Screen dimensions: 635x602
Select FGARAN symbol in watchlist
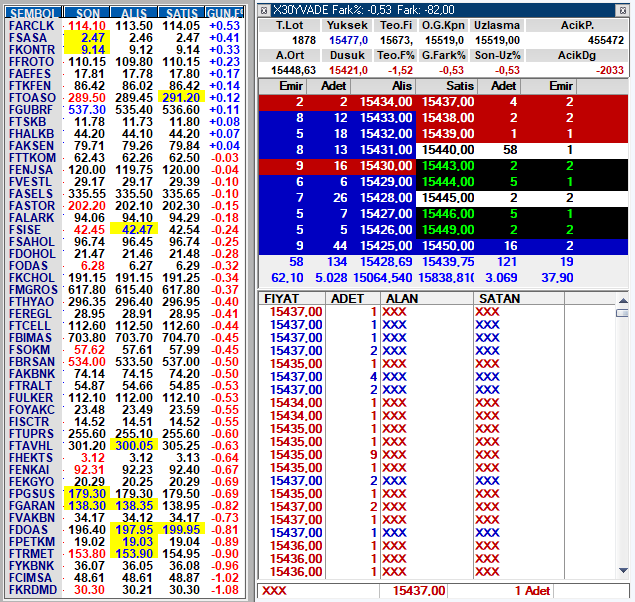32,506
